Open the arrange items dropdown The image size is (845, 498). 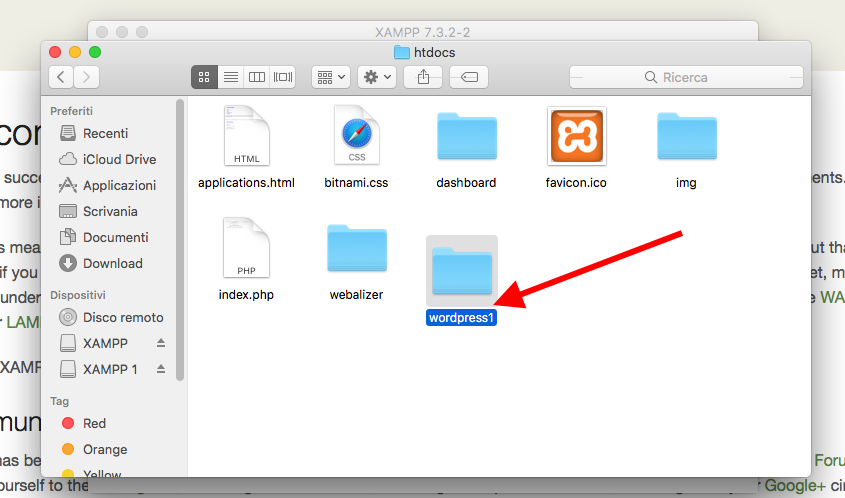(x=331, y=77)
